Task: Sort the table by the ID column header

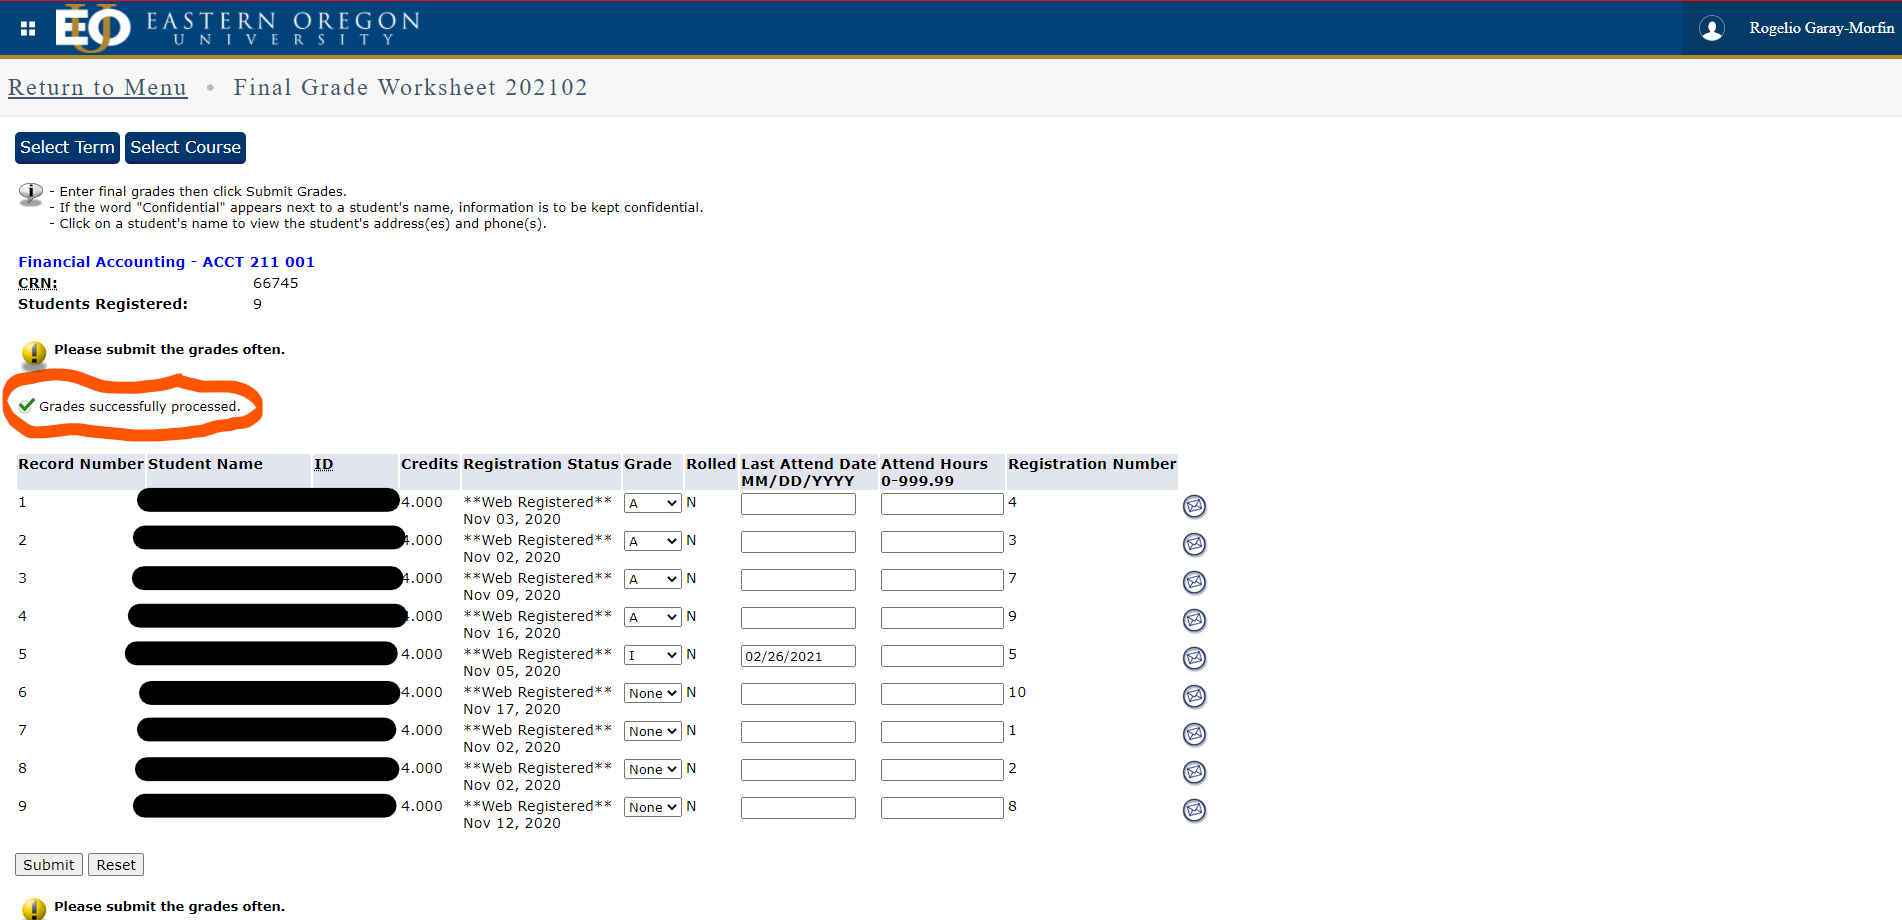Action: click(x=323, y=463)
